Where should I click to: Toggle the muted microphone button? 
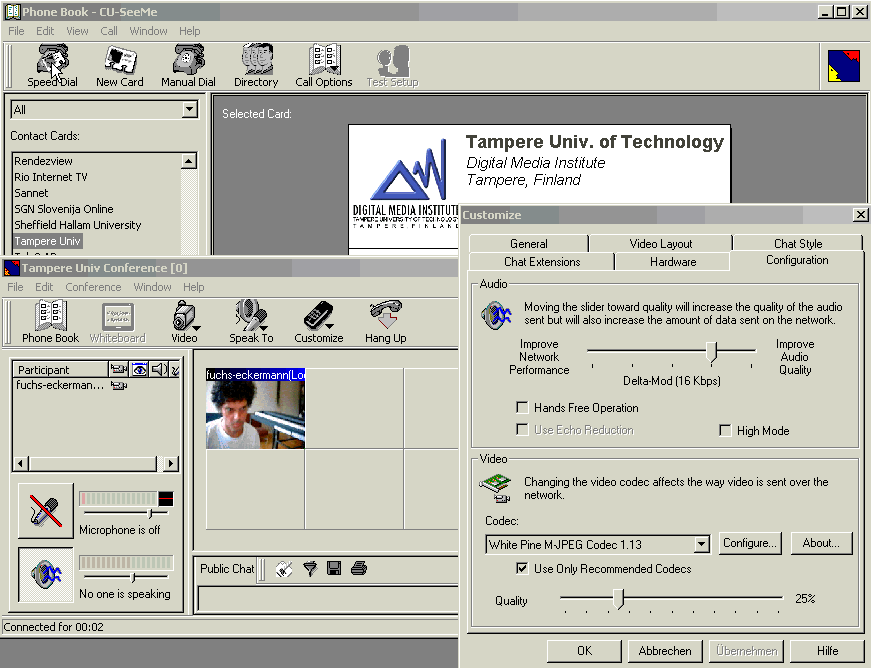(45, 511)
